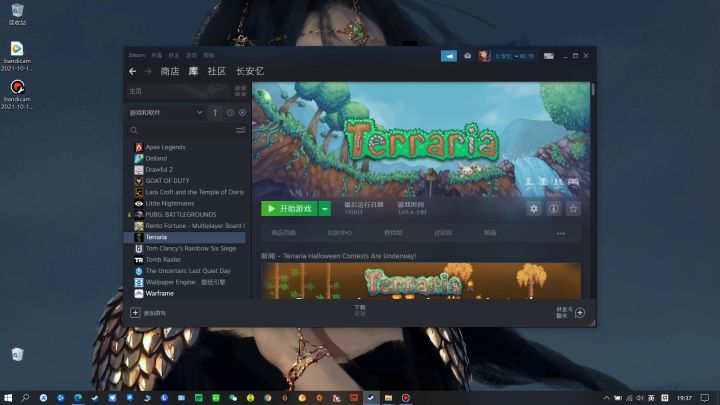The width and height of the screenshot is (720, 405).
Task: Open the fifth tab in the game links bar
Action: [x=490, y=233]
